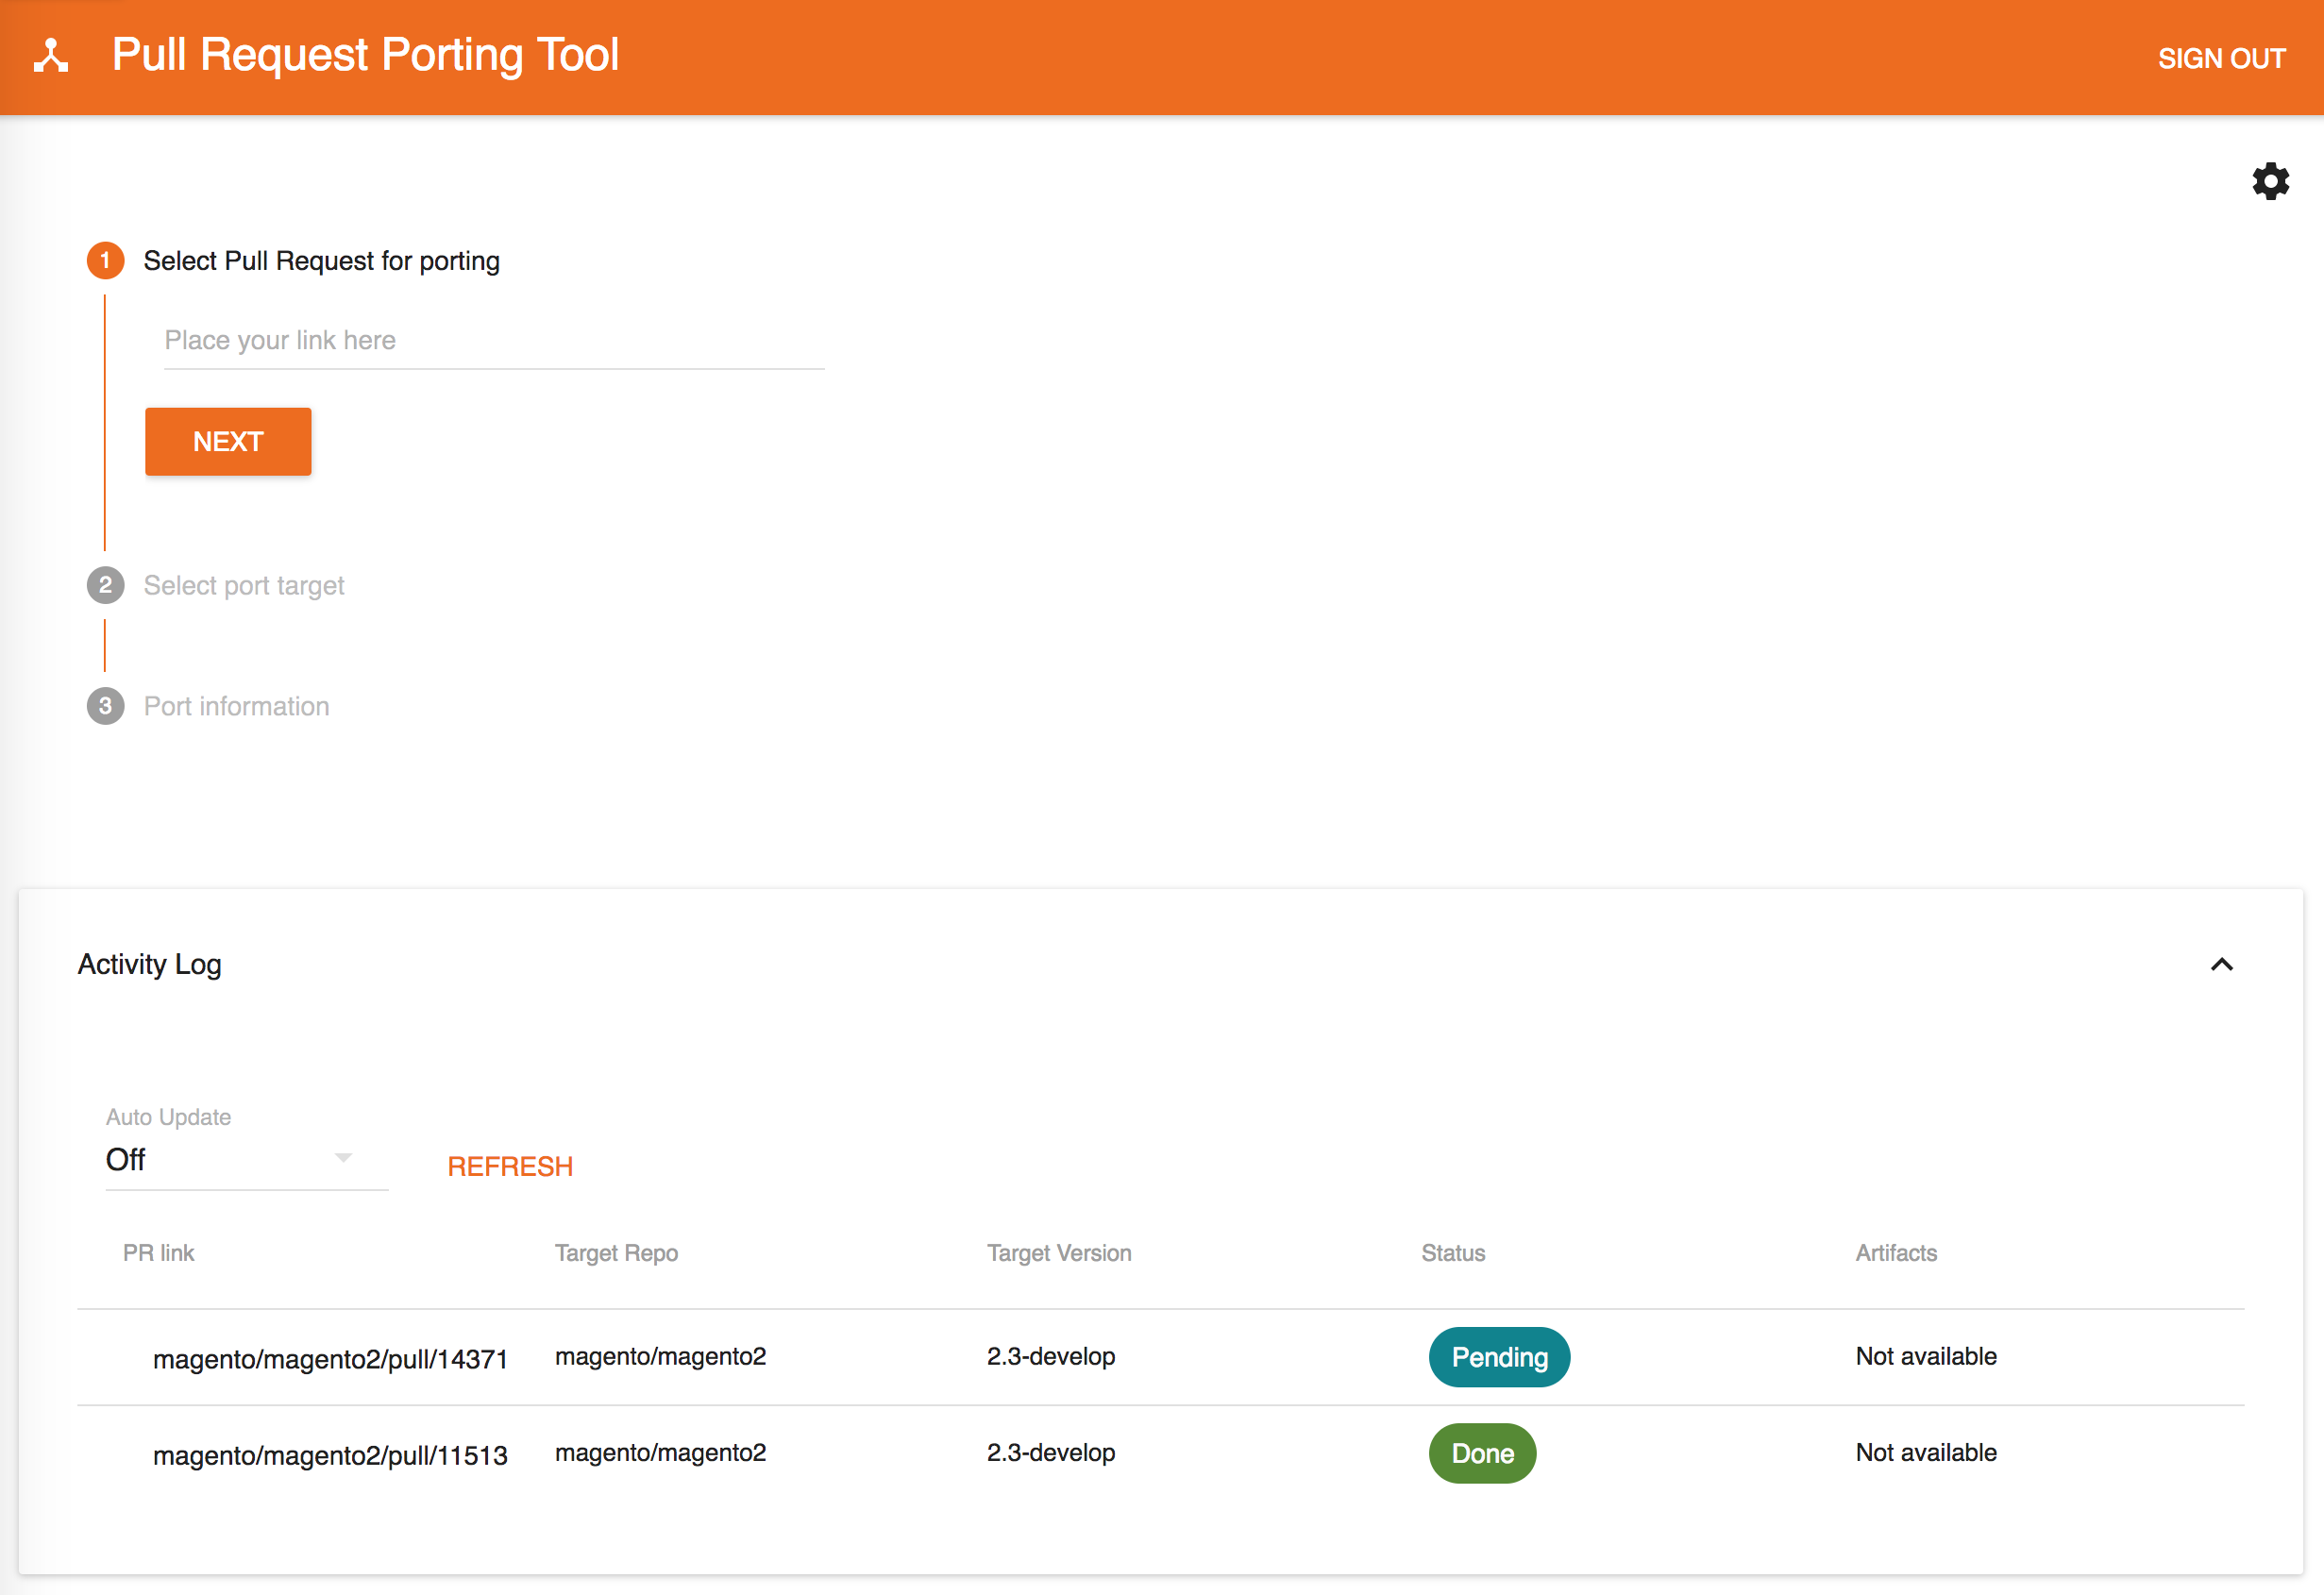Image resolution: width=2324 pixels, height=1595 pixels.
Task: Enable Auto Update for activity log
Action: coord(229,1159)
